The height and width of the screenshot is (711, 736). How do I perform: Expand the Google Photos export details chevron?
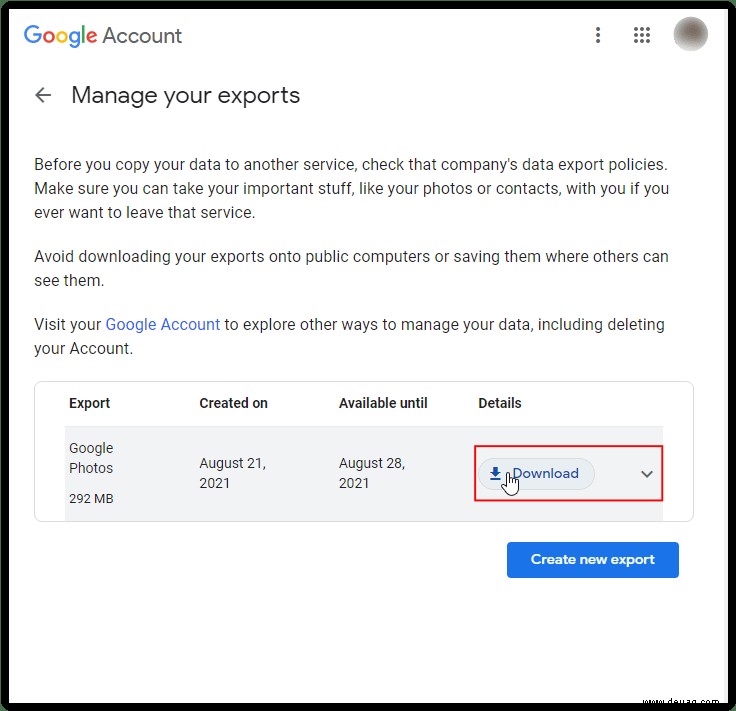[647, 474]
